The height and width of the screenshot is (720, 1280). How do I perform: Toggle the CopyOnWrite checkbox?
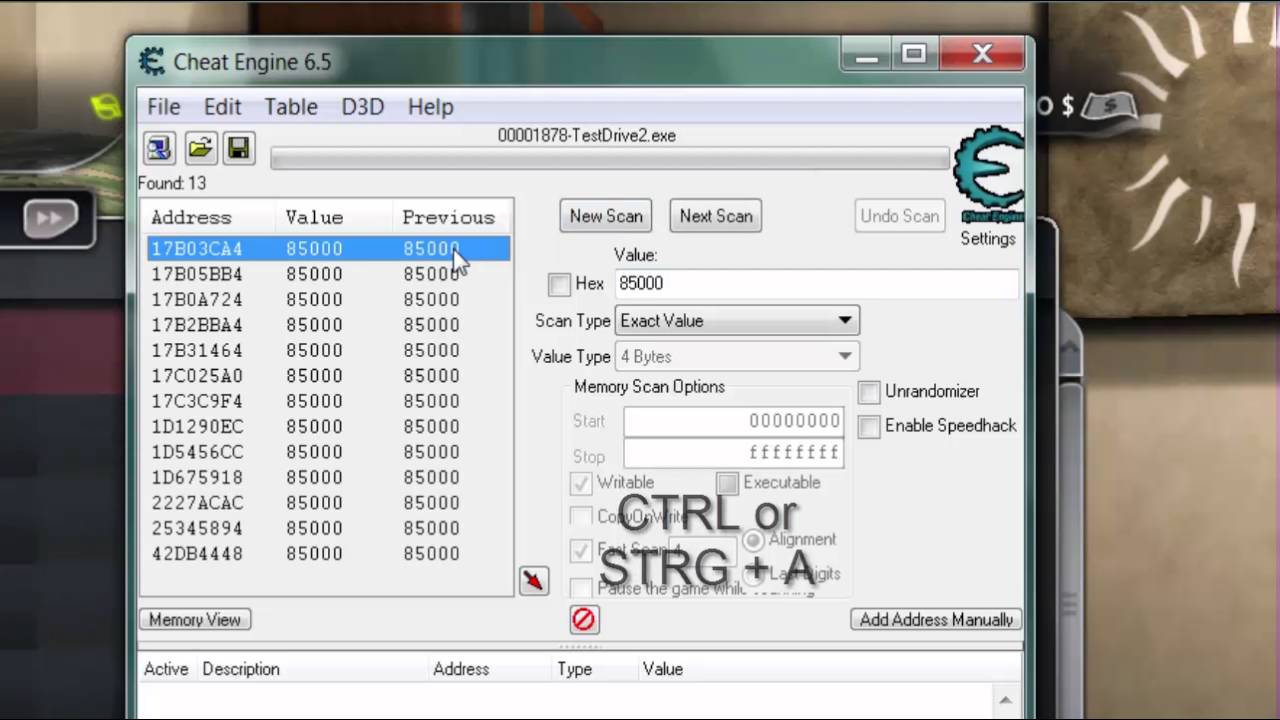581,517
